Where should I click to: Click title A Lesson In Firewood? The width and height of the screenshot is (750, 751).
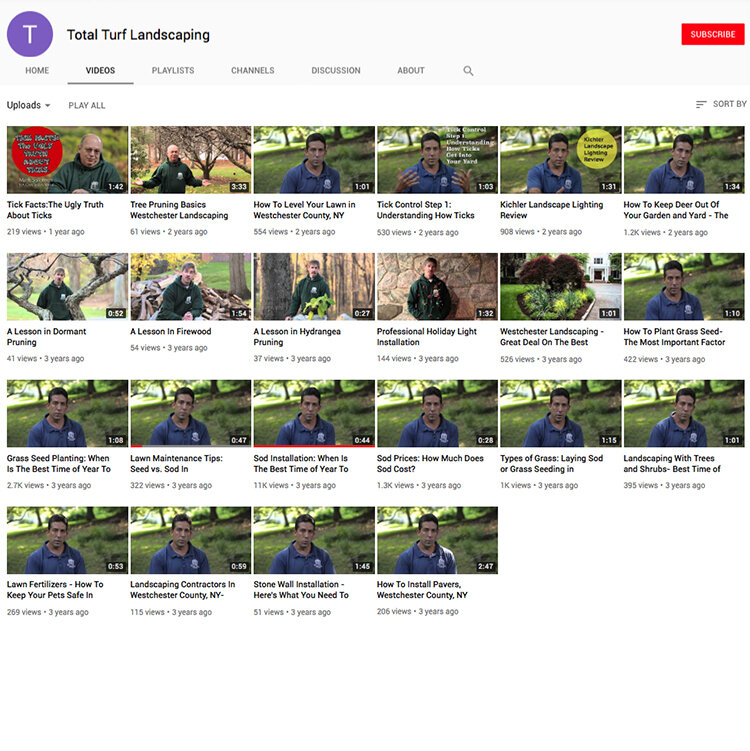170,331
